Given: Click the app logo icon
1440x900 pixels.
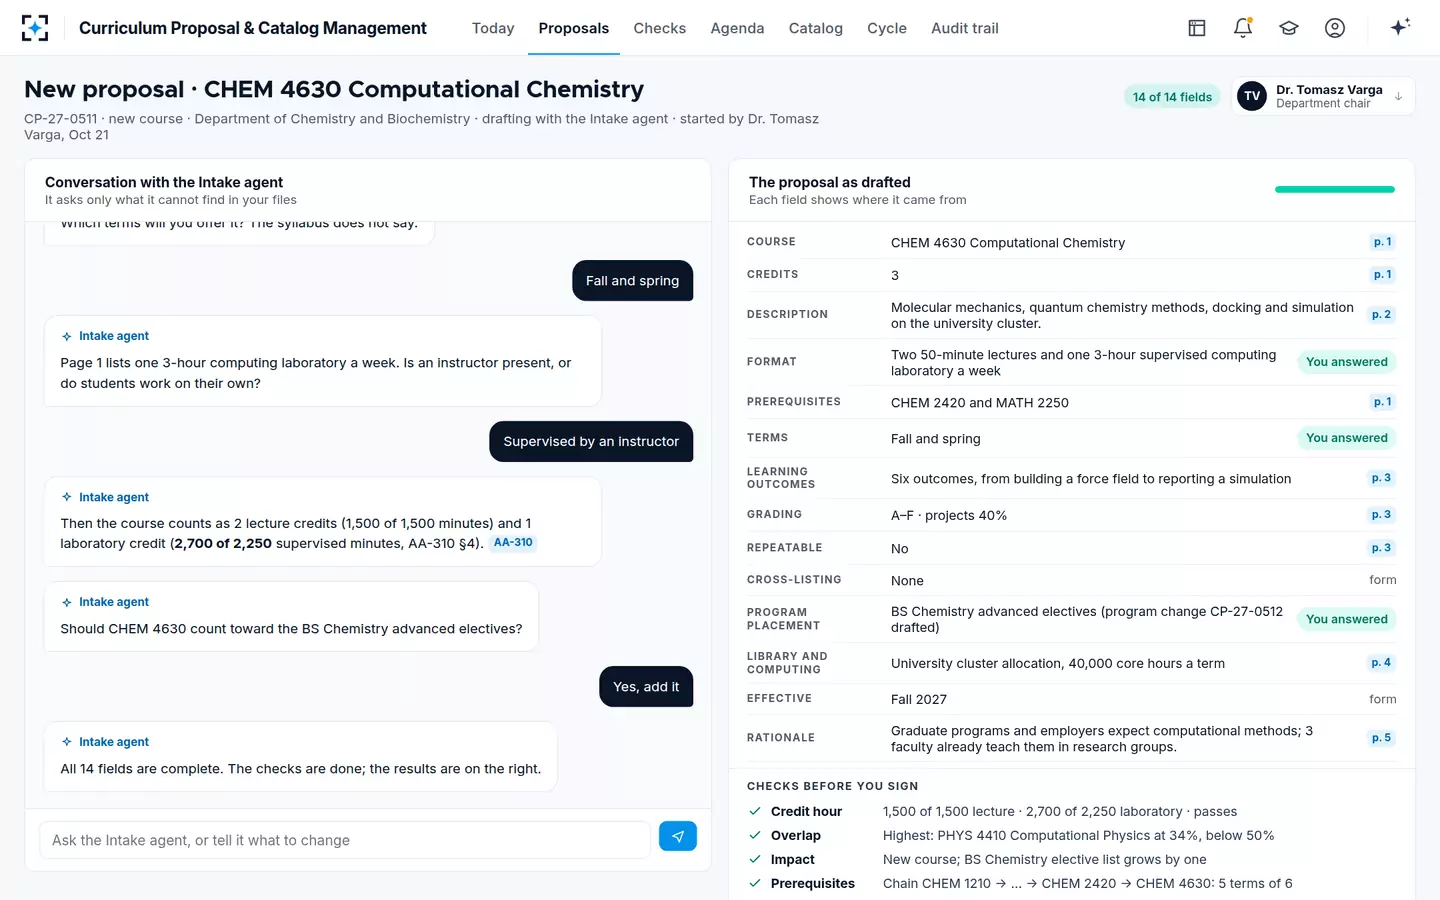Looking at the screenshot, I should [35, 28].
